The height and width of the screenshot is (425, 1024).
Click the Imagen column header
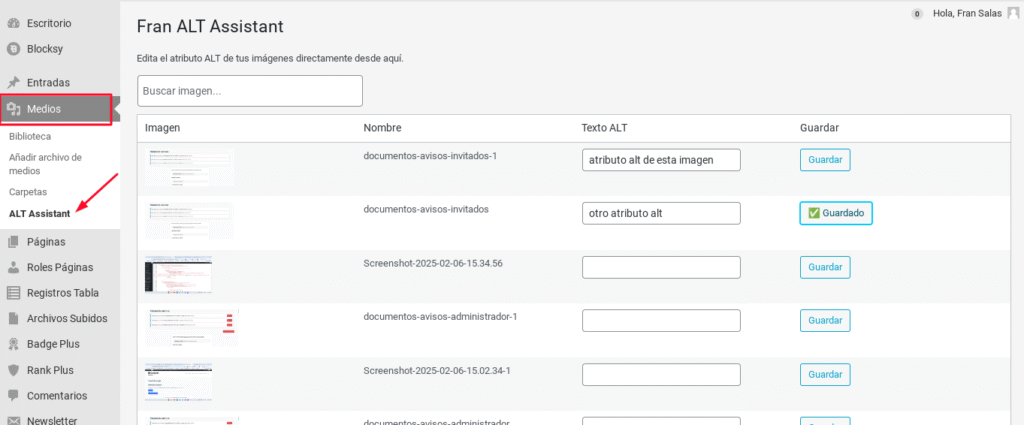163,128
